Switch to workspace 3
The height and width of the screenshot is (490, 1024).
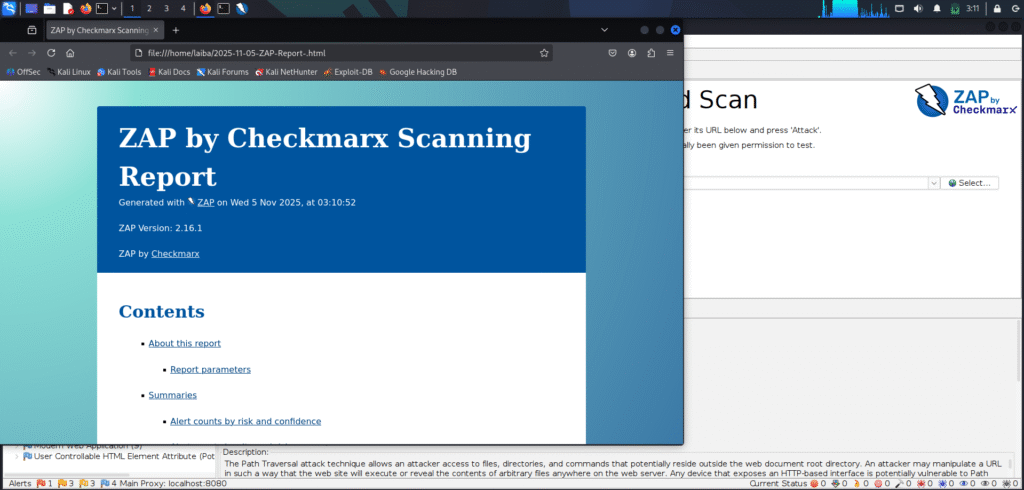click(166, 8)
